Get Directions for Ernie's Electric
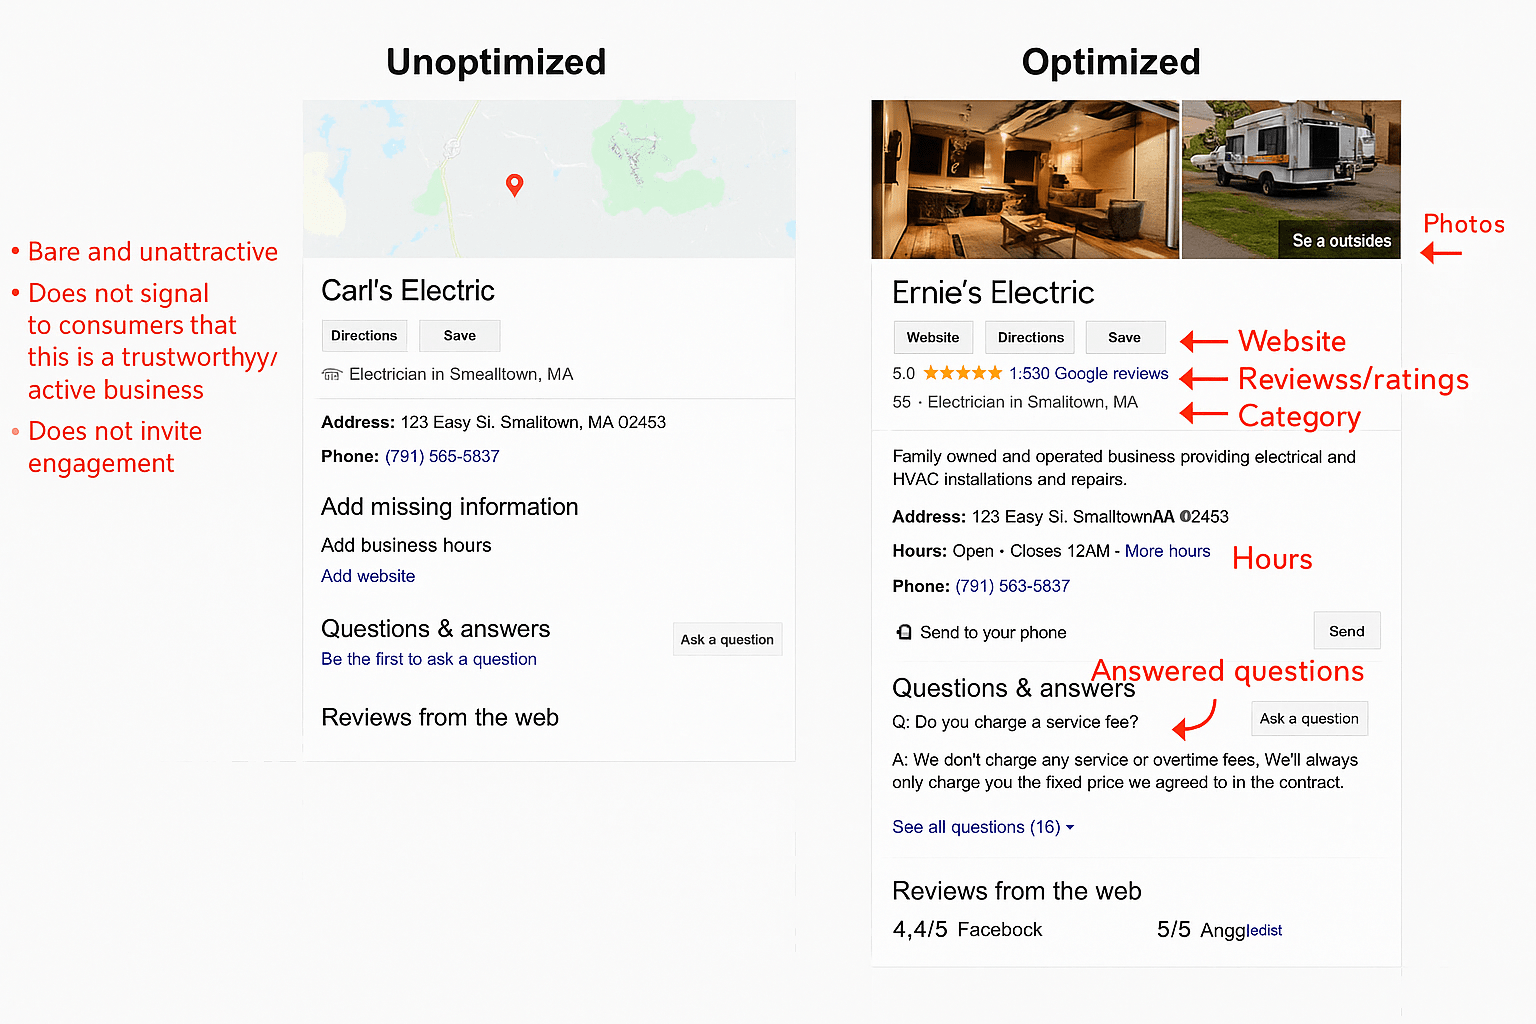Viewport: 1536px width, 1024px height. tap(1029, 337)
